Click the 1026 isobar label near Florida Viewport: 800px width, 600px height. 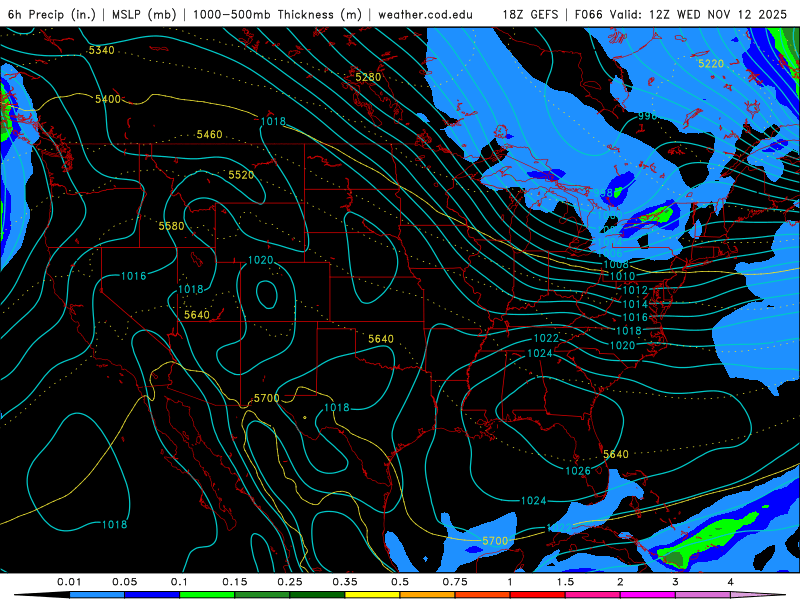(578, 470)
